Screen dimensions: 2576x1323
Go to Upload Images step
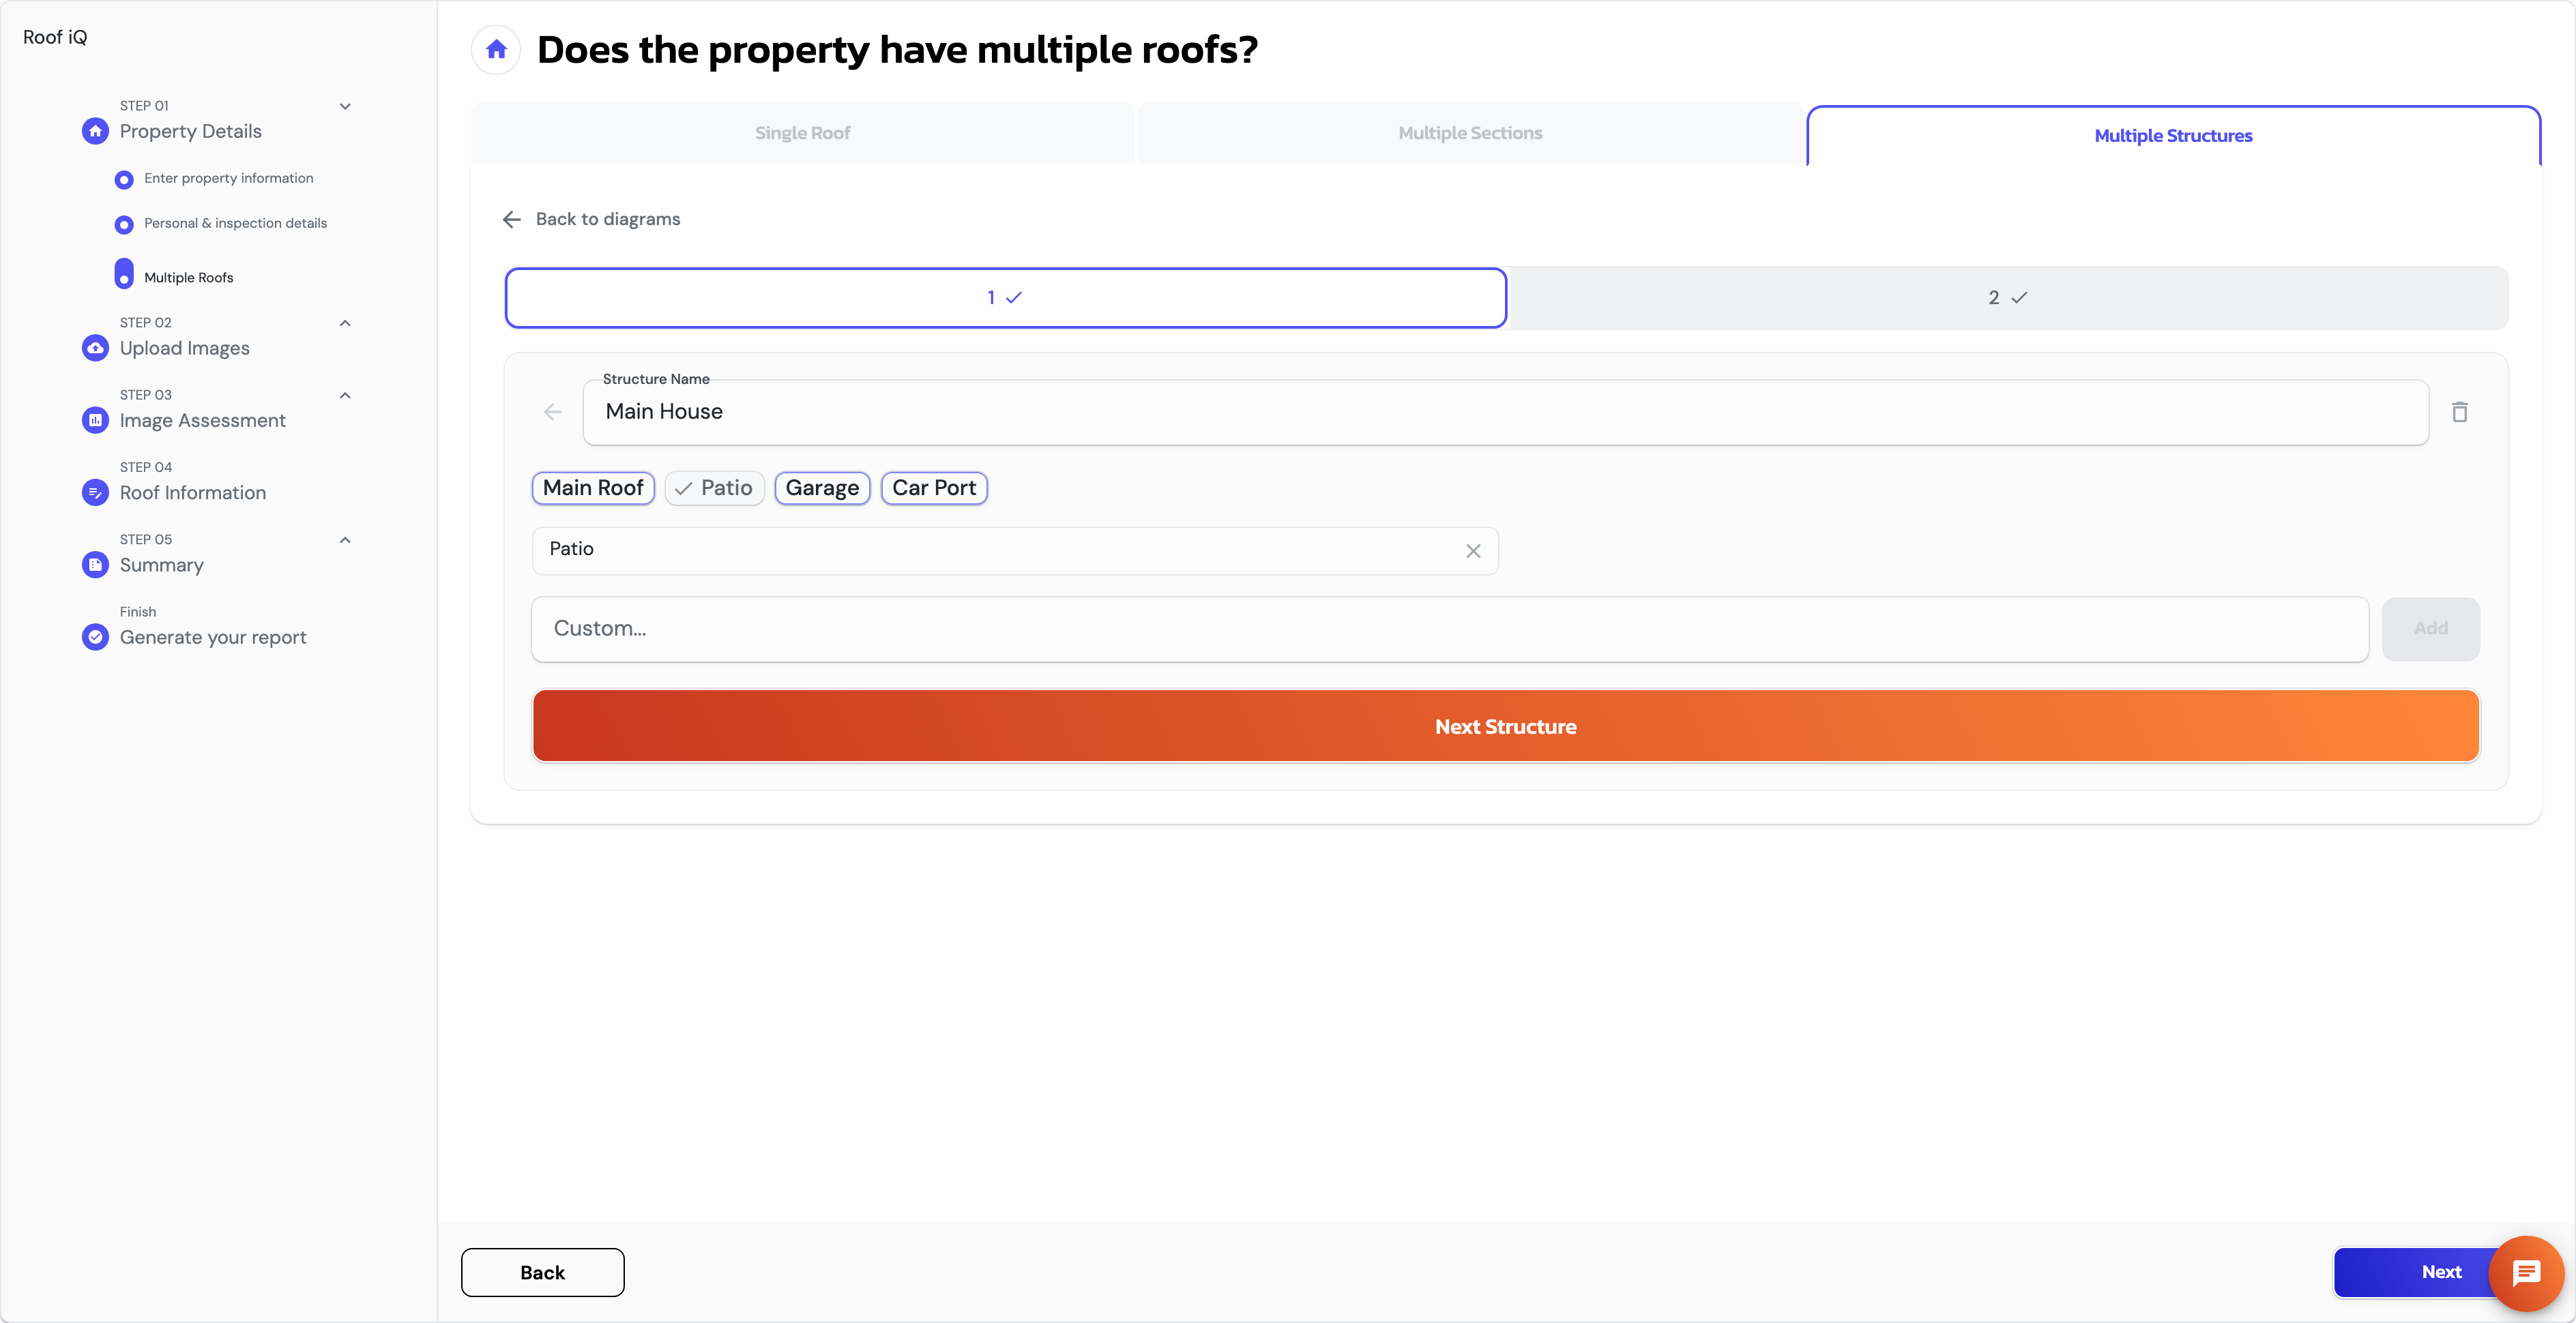[185, 348]
